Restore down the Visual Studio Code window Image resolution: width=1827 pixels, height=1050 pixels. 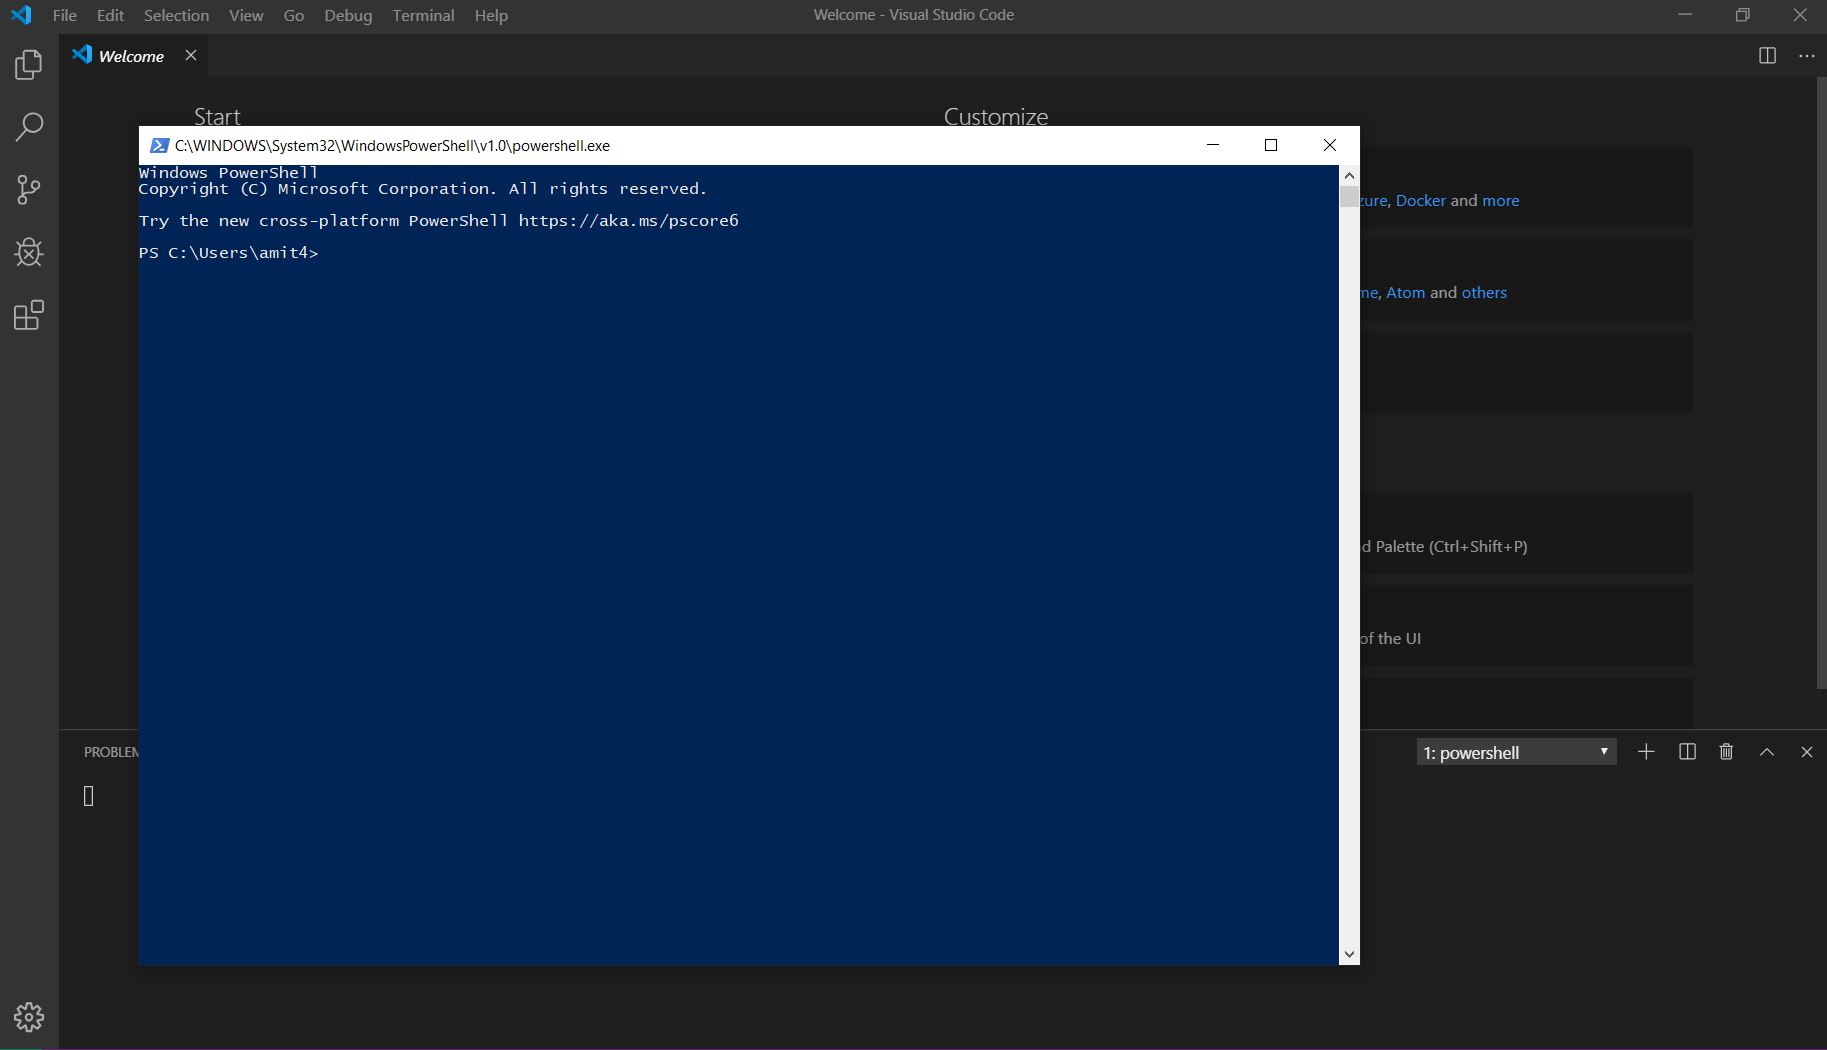point(1742,15)
